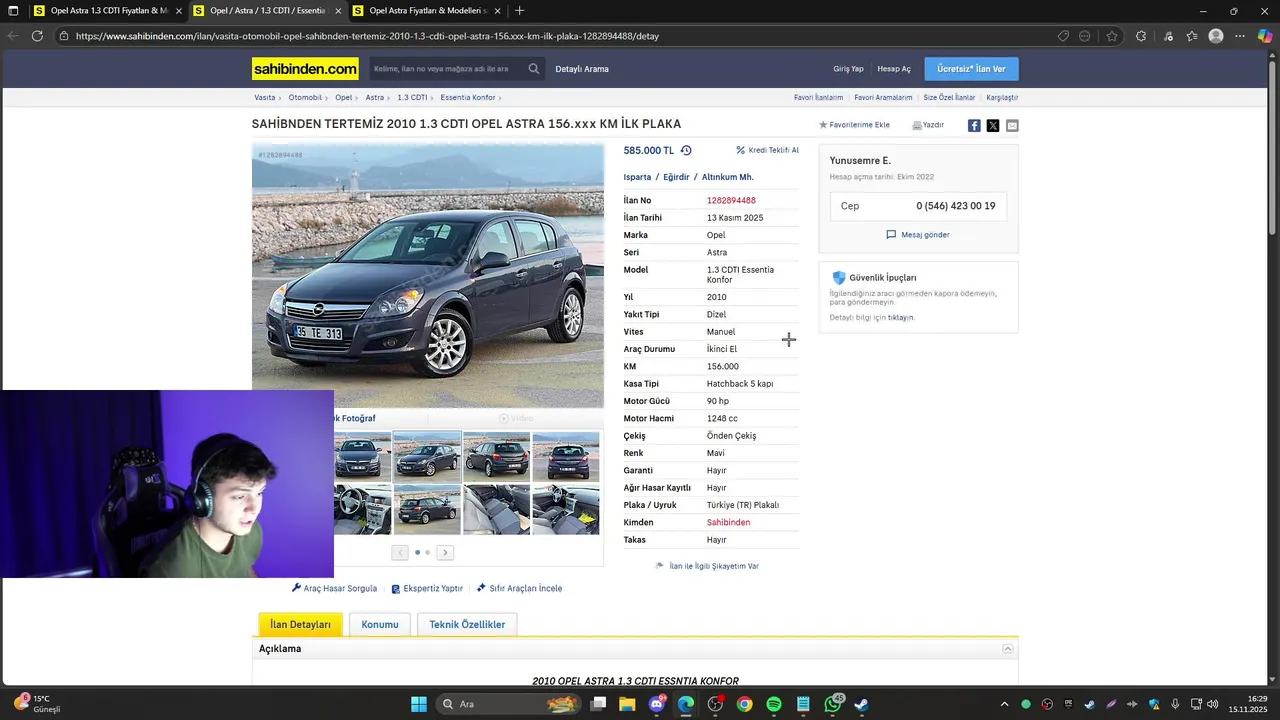The image size is (1280, 720).
Task: Open WhatsApp from the taskbar
Action: point(833,704)
